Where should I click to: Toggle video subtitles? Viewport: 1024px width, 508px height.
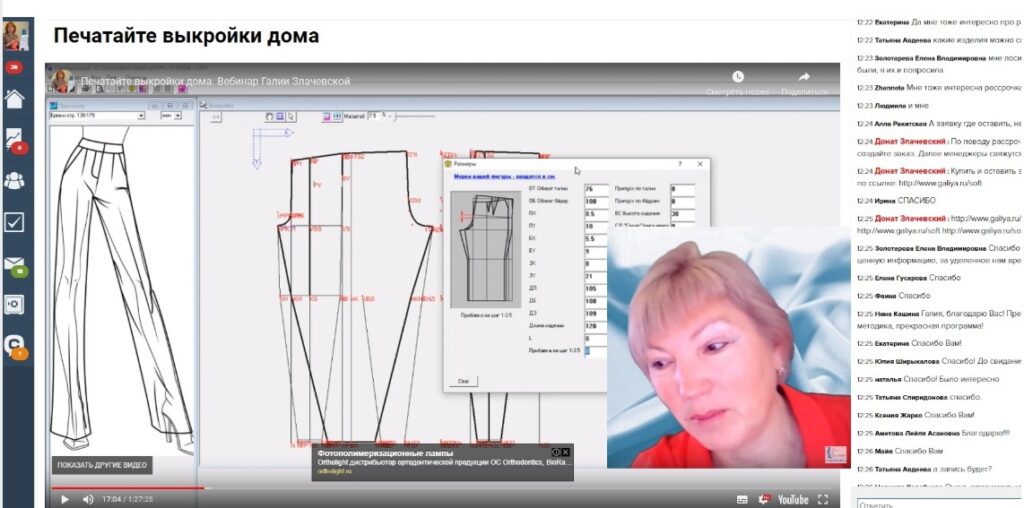pyautogui.click(x=742, y=500)
